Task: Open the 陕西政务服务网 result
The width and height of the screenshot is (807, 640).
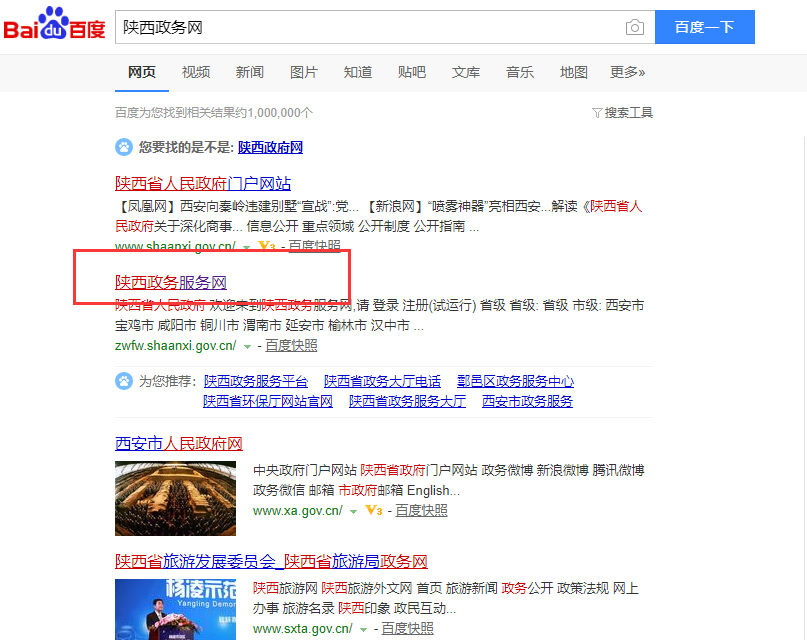Action: tap(171, 283)
